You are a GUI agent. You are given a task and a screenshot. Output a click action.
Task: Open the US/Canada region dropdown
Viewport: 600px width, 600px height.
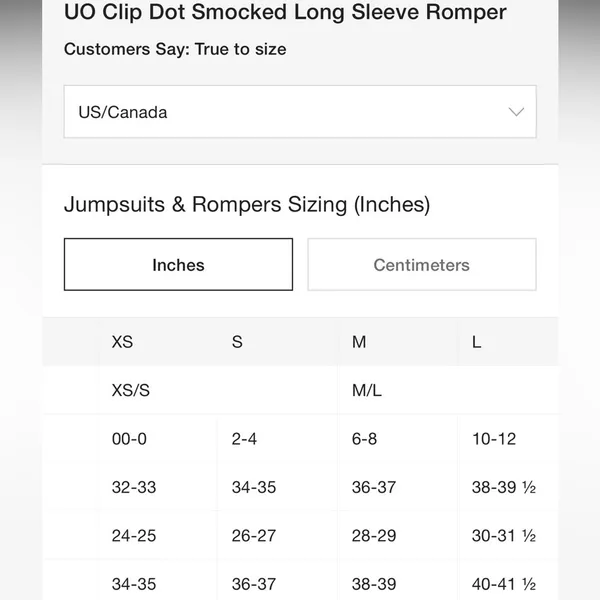tap(300, 112)
